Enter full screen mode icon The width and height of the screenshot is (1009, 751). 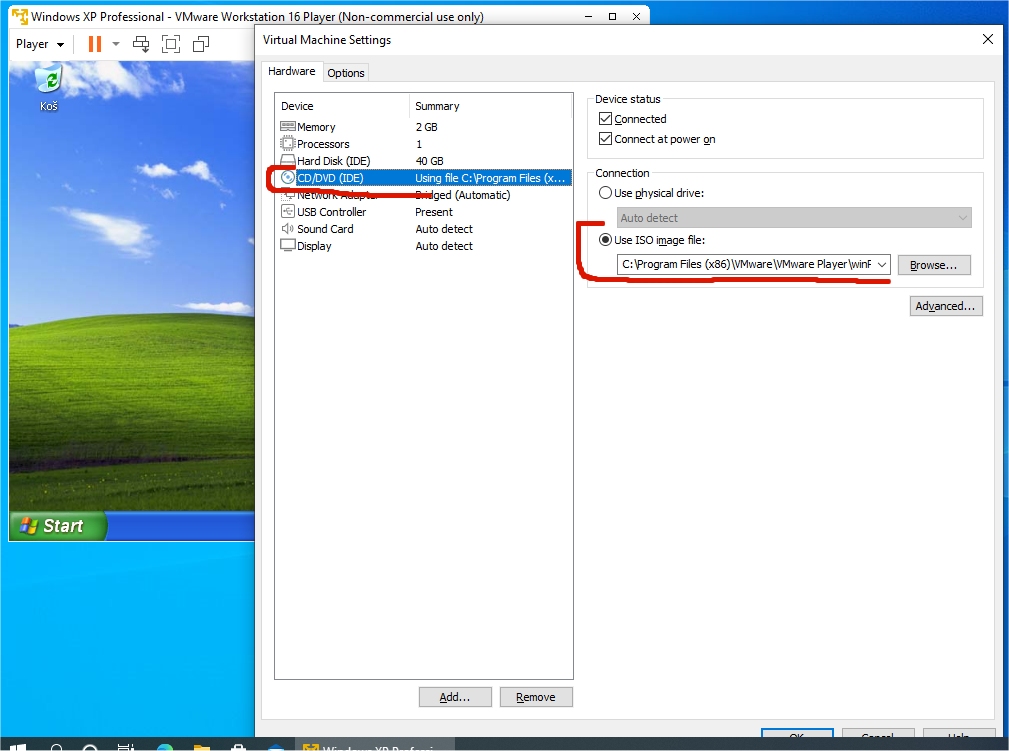pyautogui.click(x=171, y=44)
